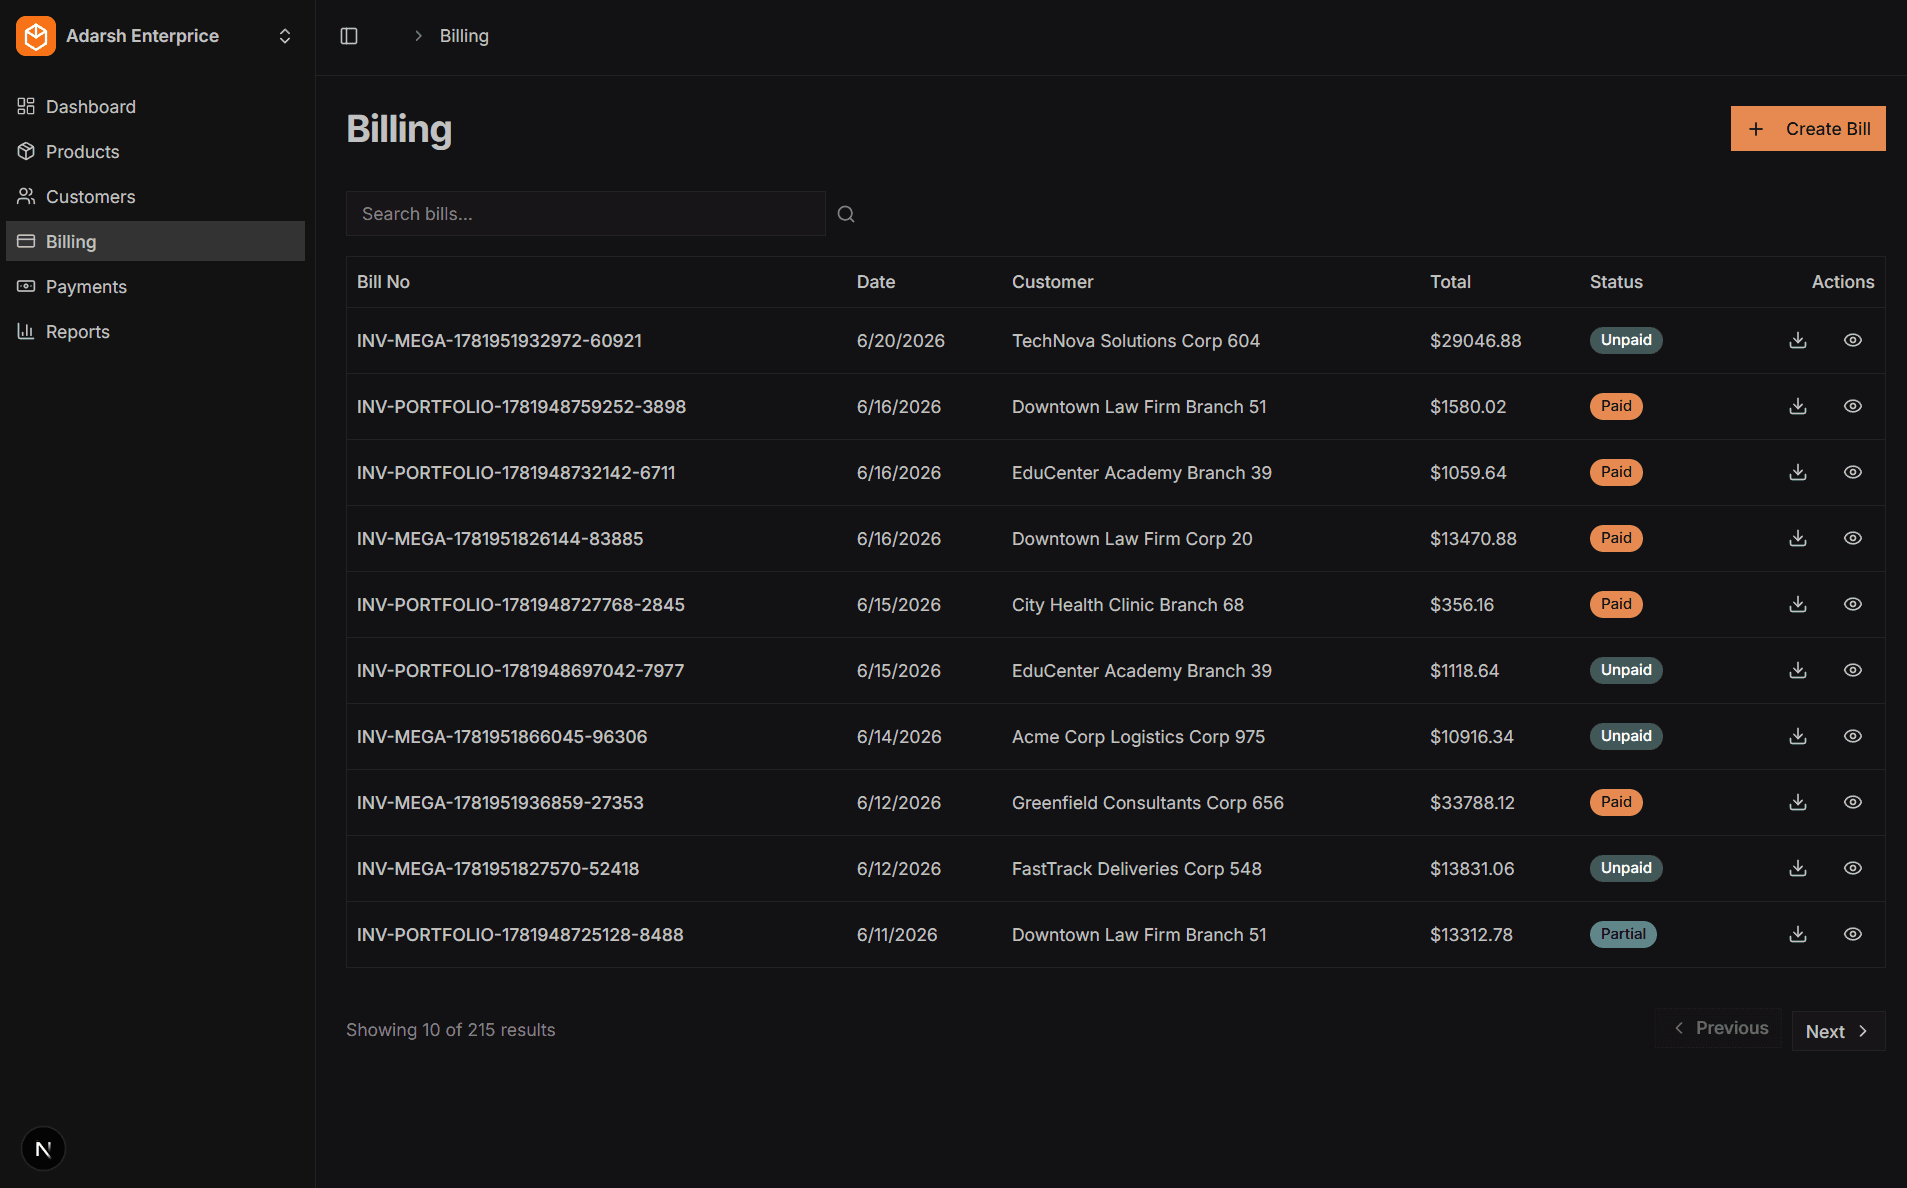
Task: Download bill INV-PORTFOLIO-1781948727768-2845
Action: point(1798,604)
